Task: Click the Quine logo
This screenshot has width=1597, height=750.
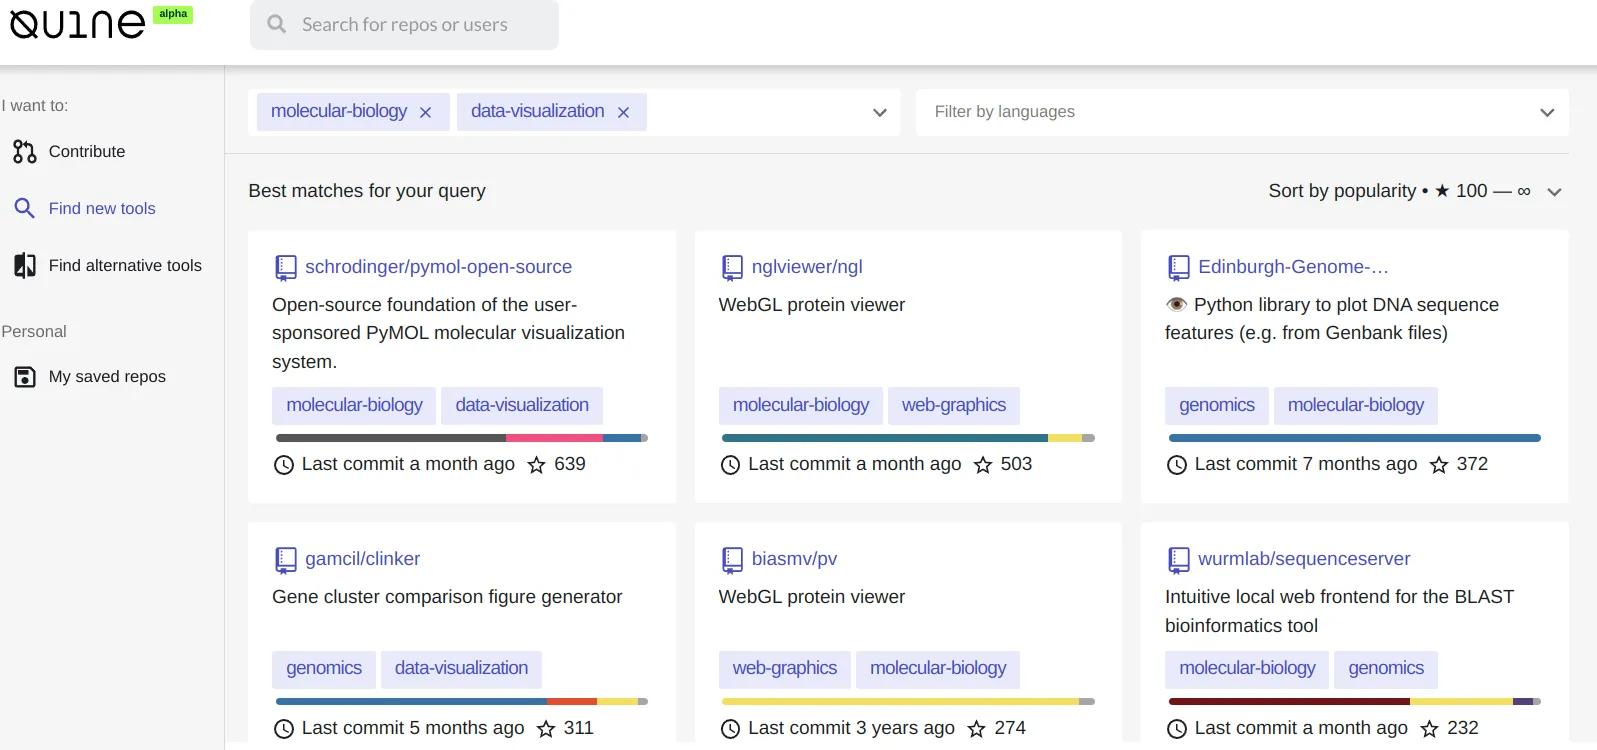Action: 77,24
